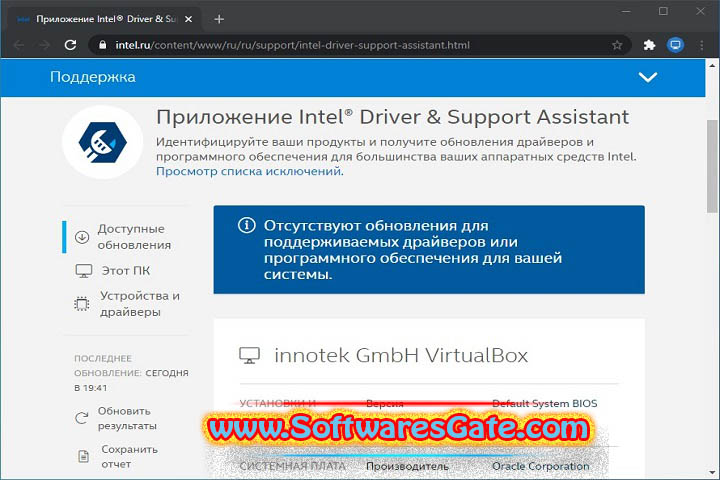This screenshot has height=480, width=720.
Task: Minimize the browser window
Action: tap(626, 11)
